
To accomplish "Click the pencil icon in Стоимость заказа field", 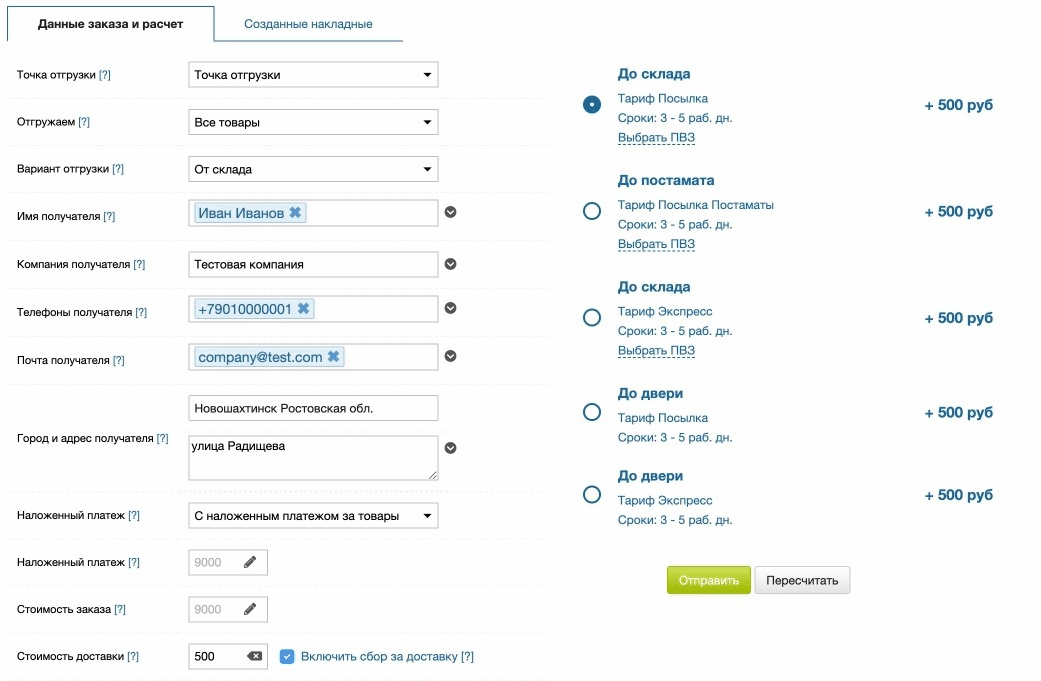I will 250,609.
